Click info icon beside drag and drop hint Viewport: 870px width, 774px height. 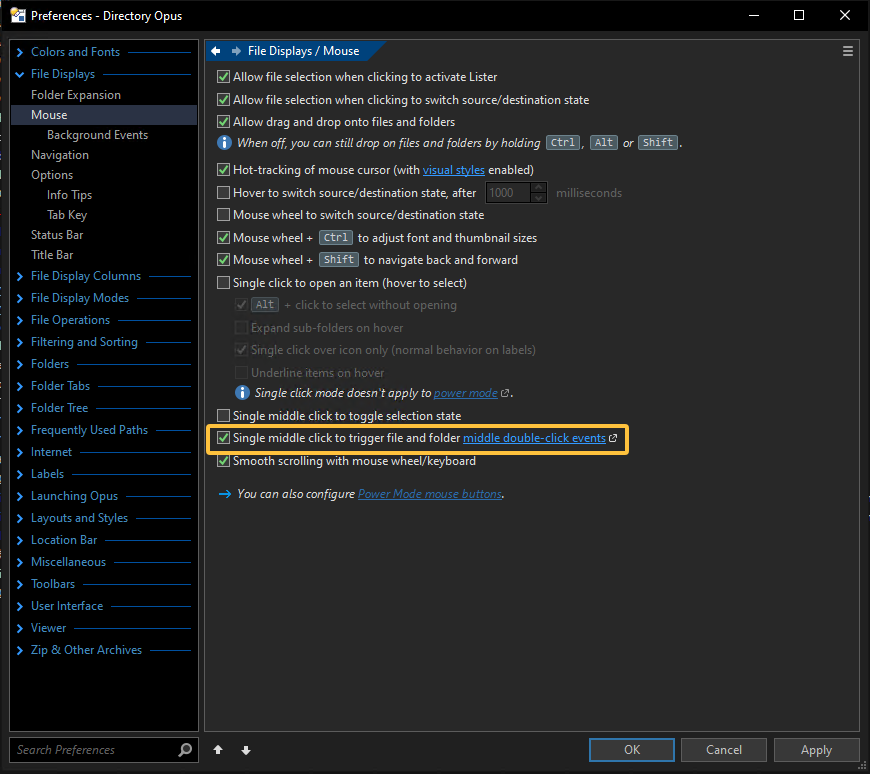pyautogui.click(x=224, y=143)
